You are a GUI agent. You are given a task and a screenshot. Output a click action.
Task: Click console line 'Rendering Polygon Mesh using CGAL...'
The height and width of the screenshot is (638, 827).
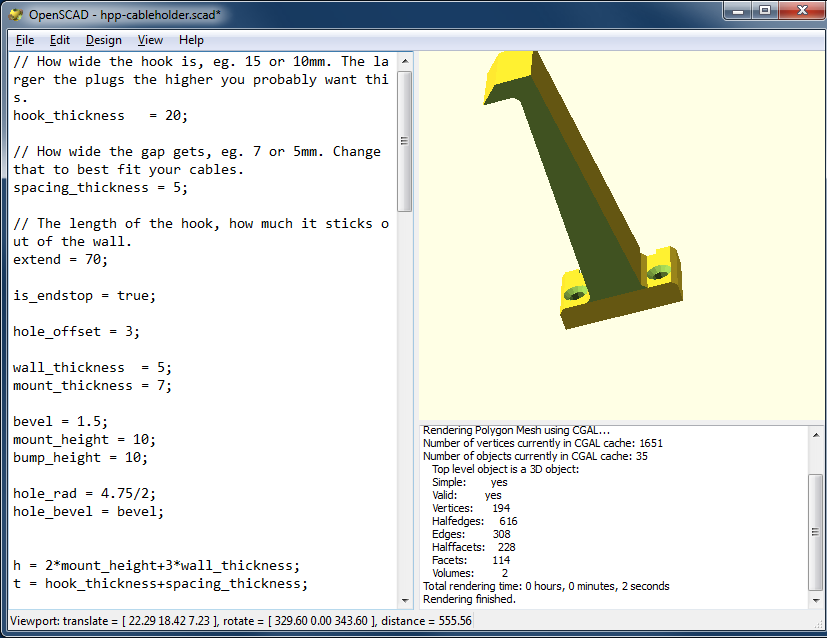[516, 430]
